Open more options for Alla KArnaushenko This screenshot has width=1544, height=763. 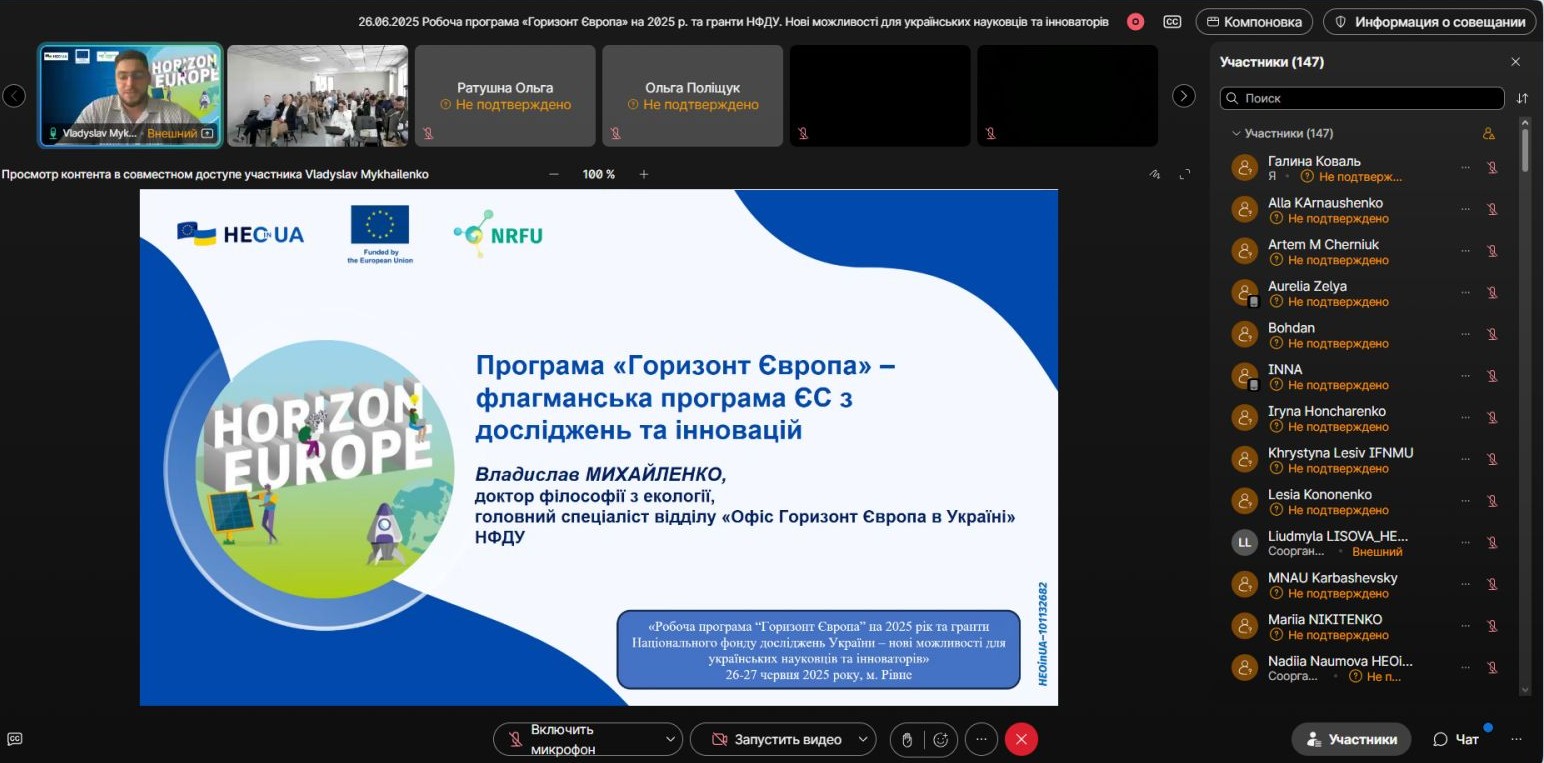pos(1466,210)
